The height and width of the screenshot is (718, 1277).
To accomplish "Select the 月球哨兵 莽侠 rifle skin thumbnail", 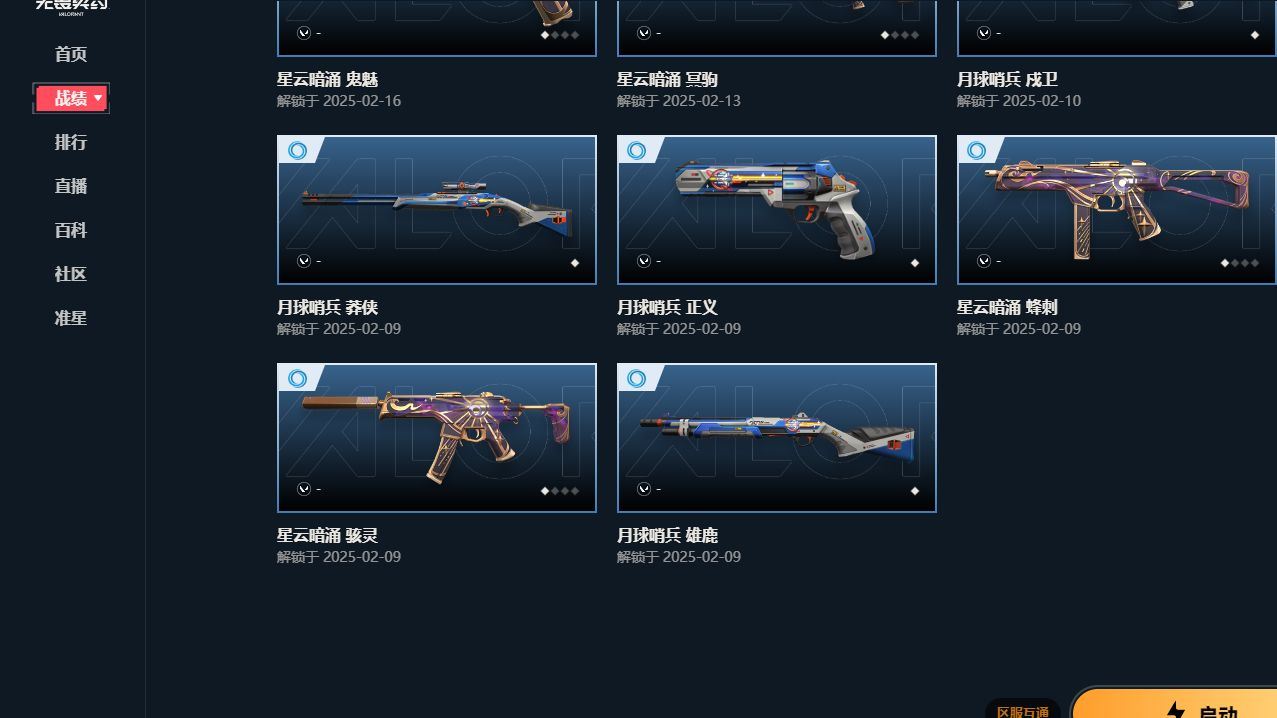I will point(437,210).
